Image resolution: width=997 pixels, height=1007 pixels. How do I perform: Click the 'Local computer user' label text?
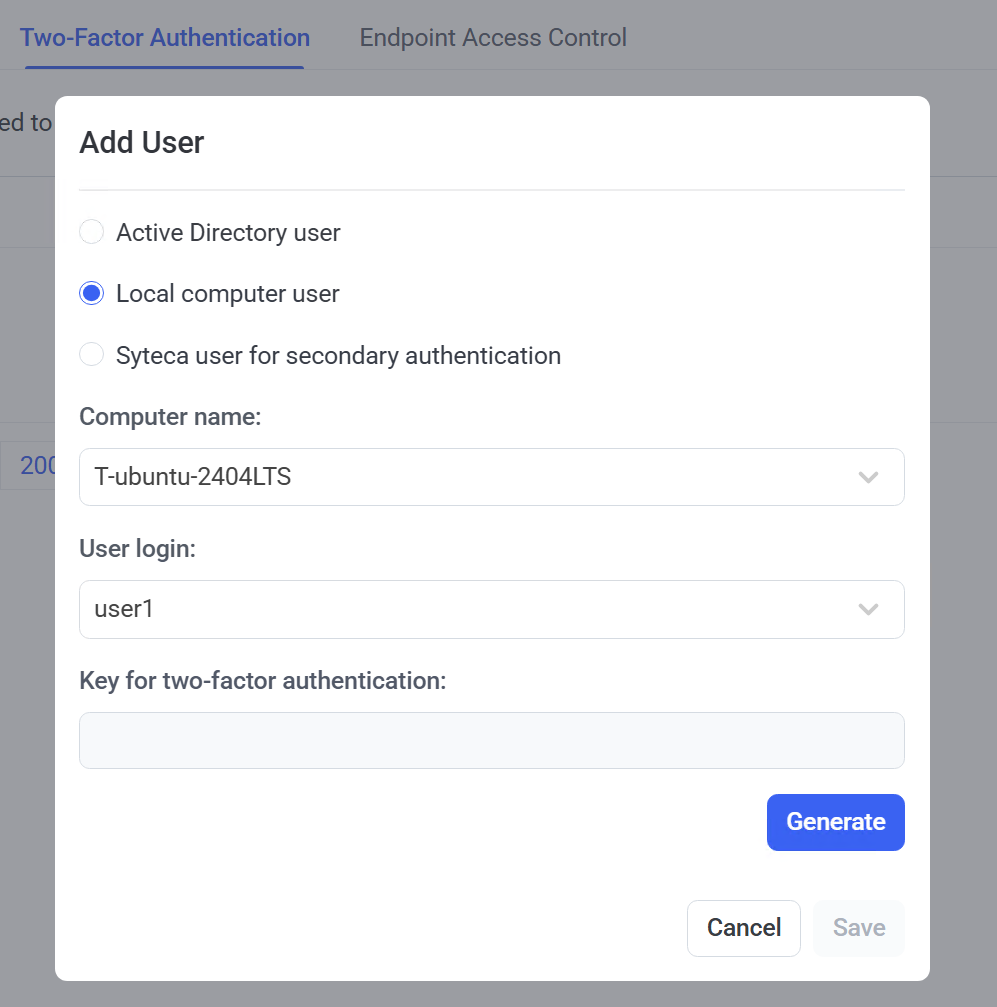228,294
